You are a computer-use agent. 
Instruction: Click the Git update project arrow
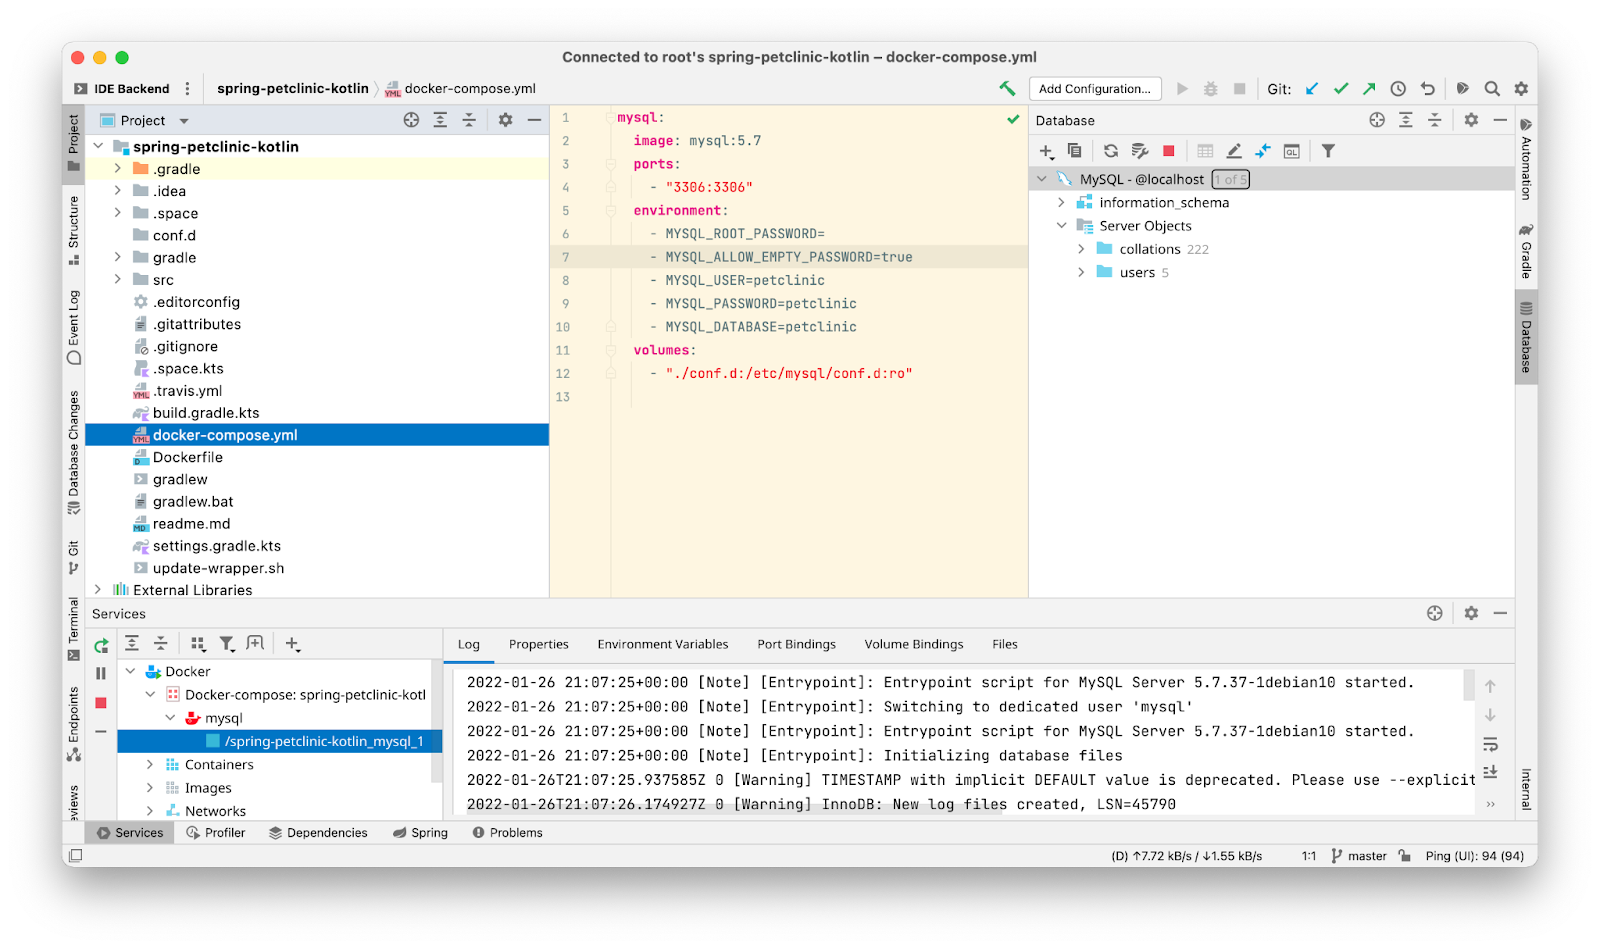click(x=1312, y=88)
